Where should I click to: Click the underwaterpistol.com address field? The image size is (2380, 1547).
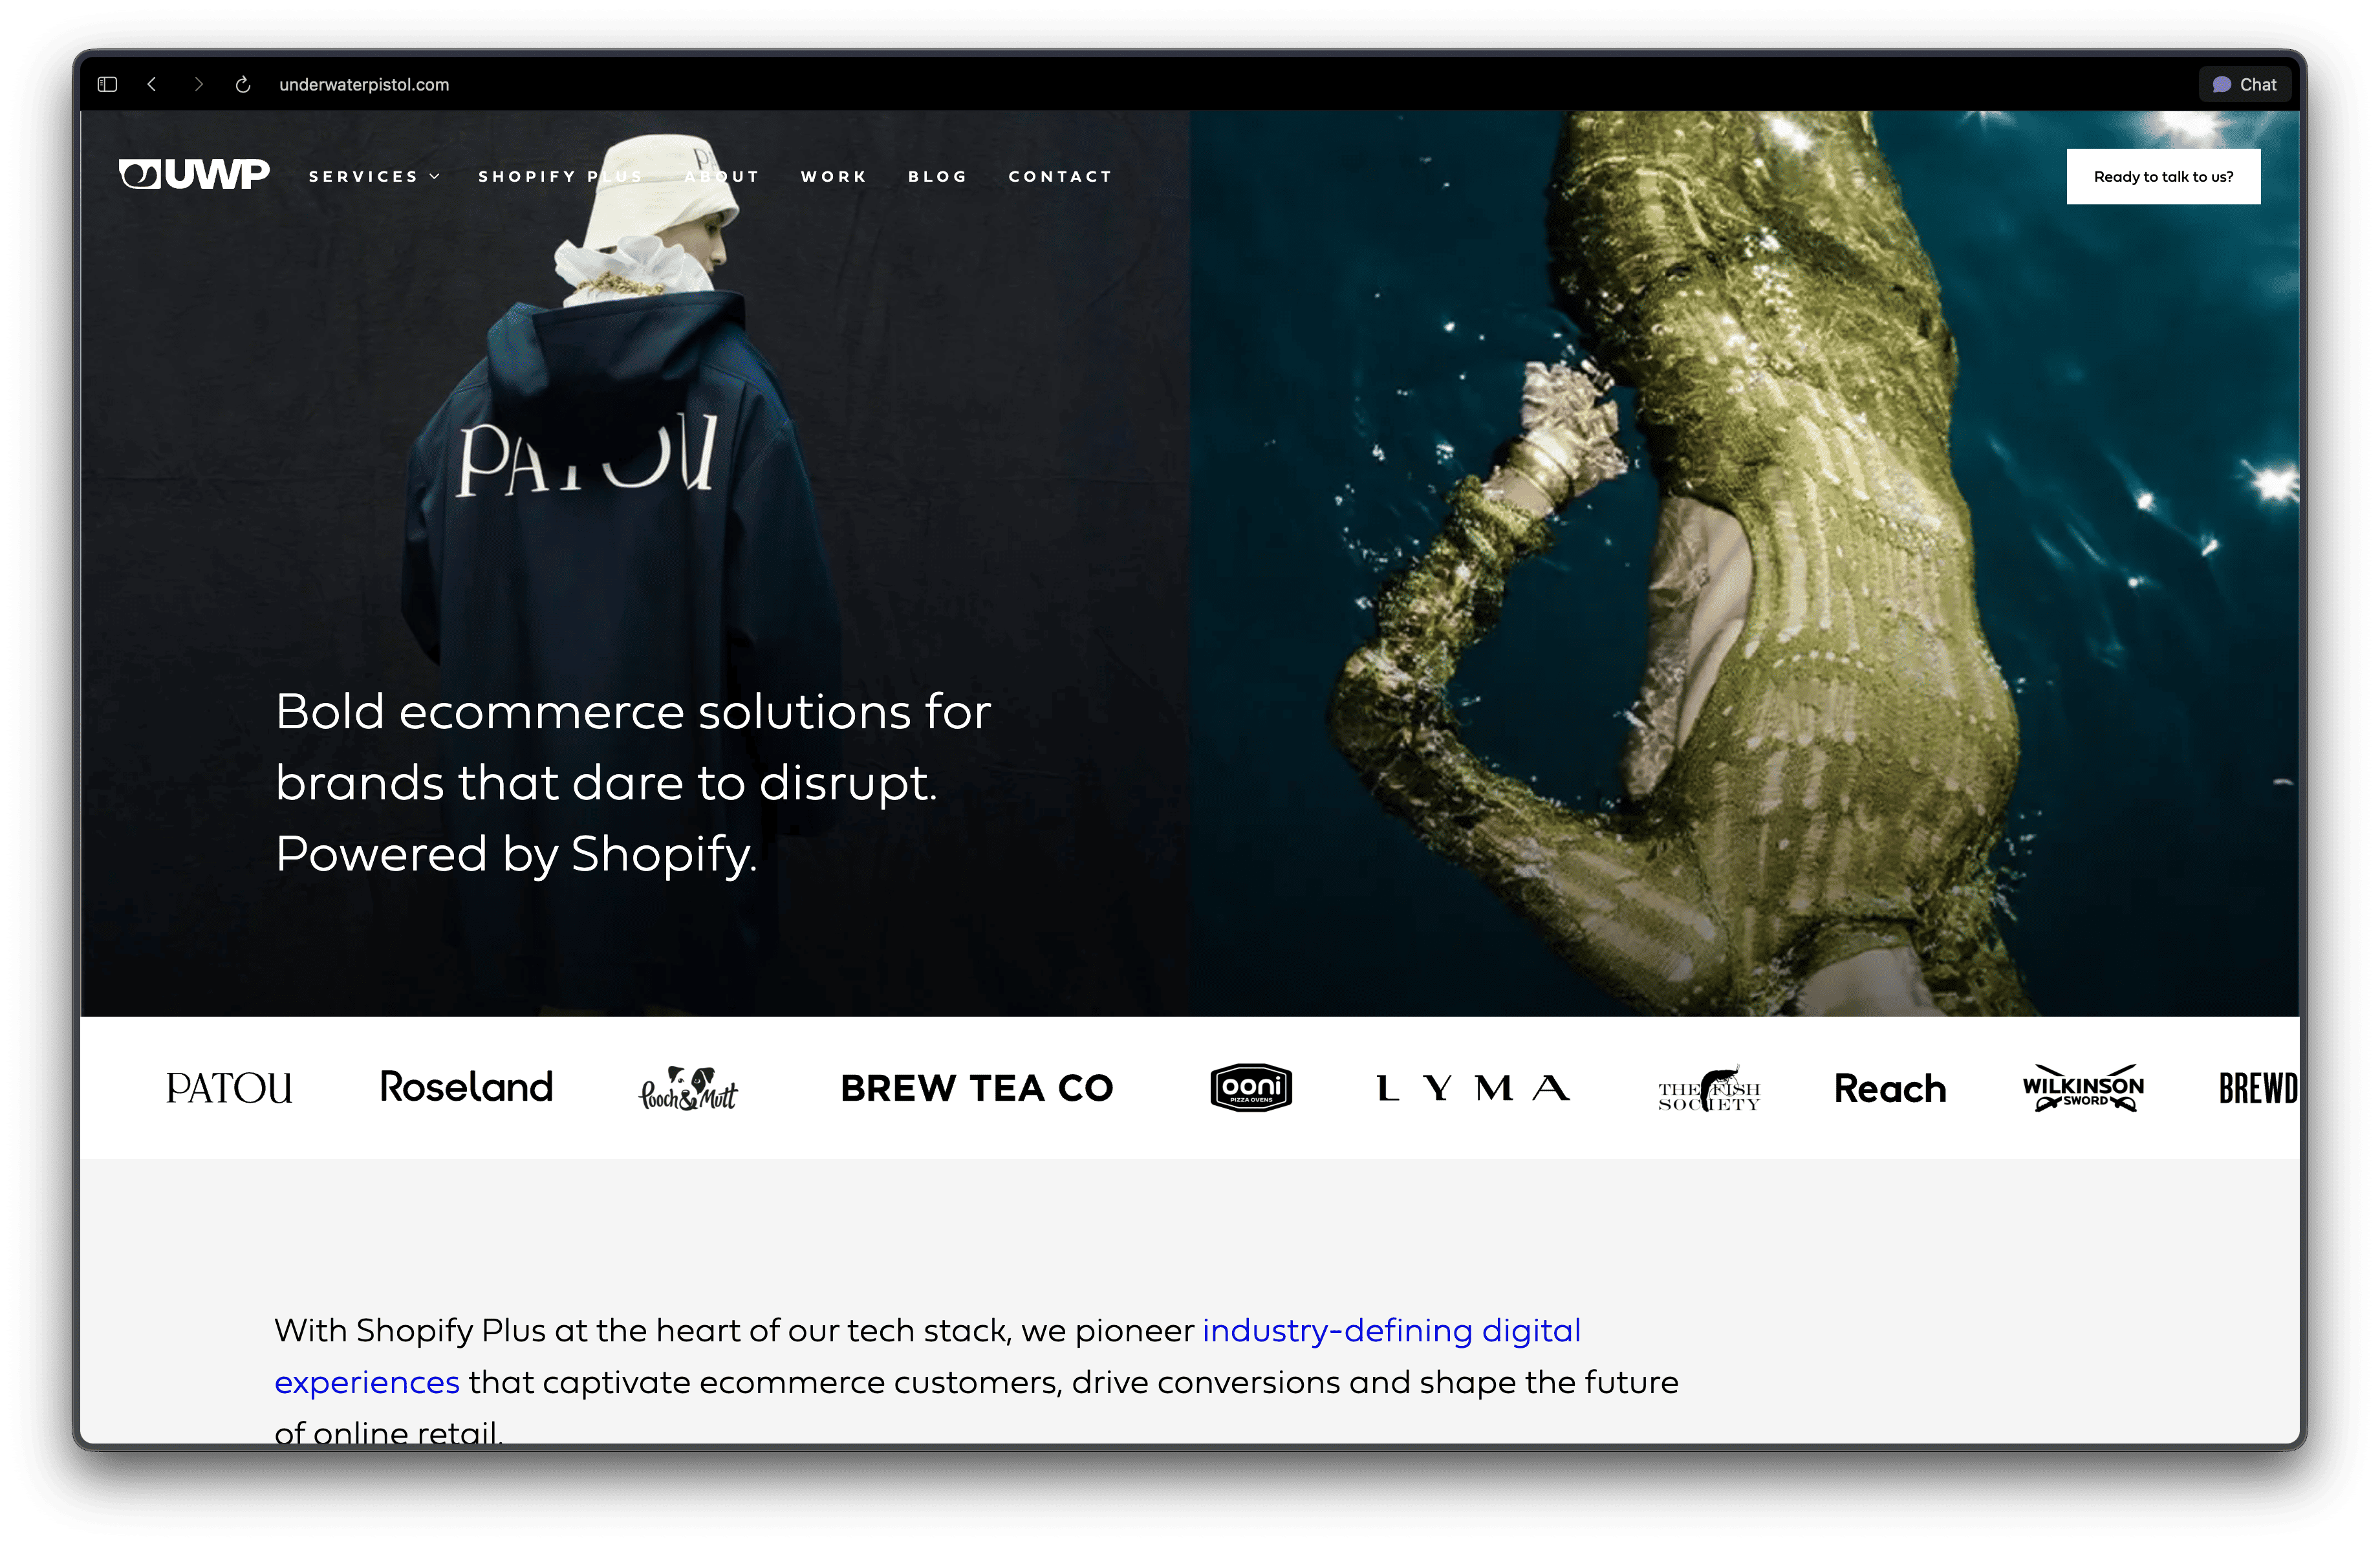tap(364, 85)
